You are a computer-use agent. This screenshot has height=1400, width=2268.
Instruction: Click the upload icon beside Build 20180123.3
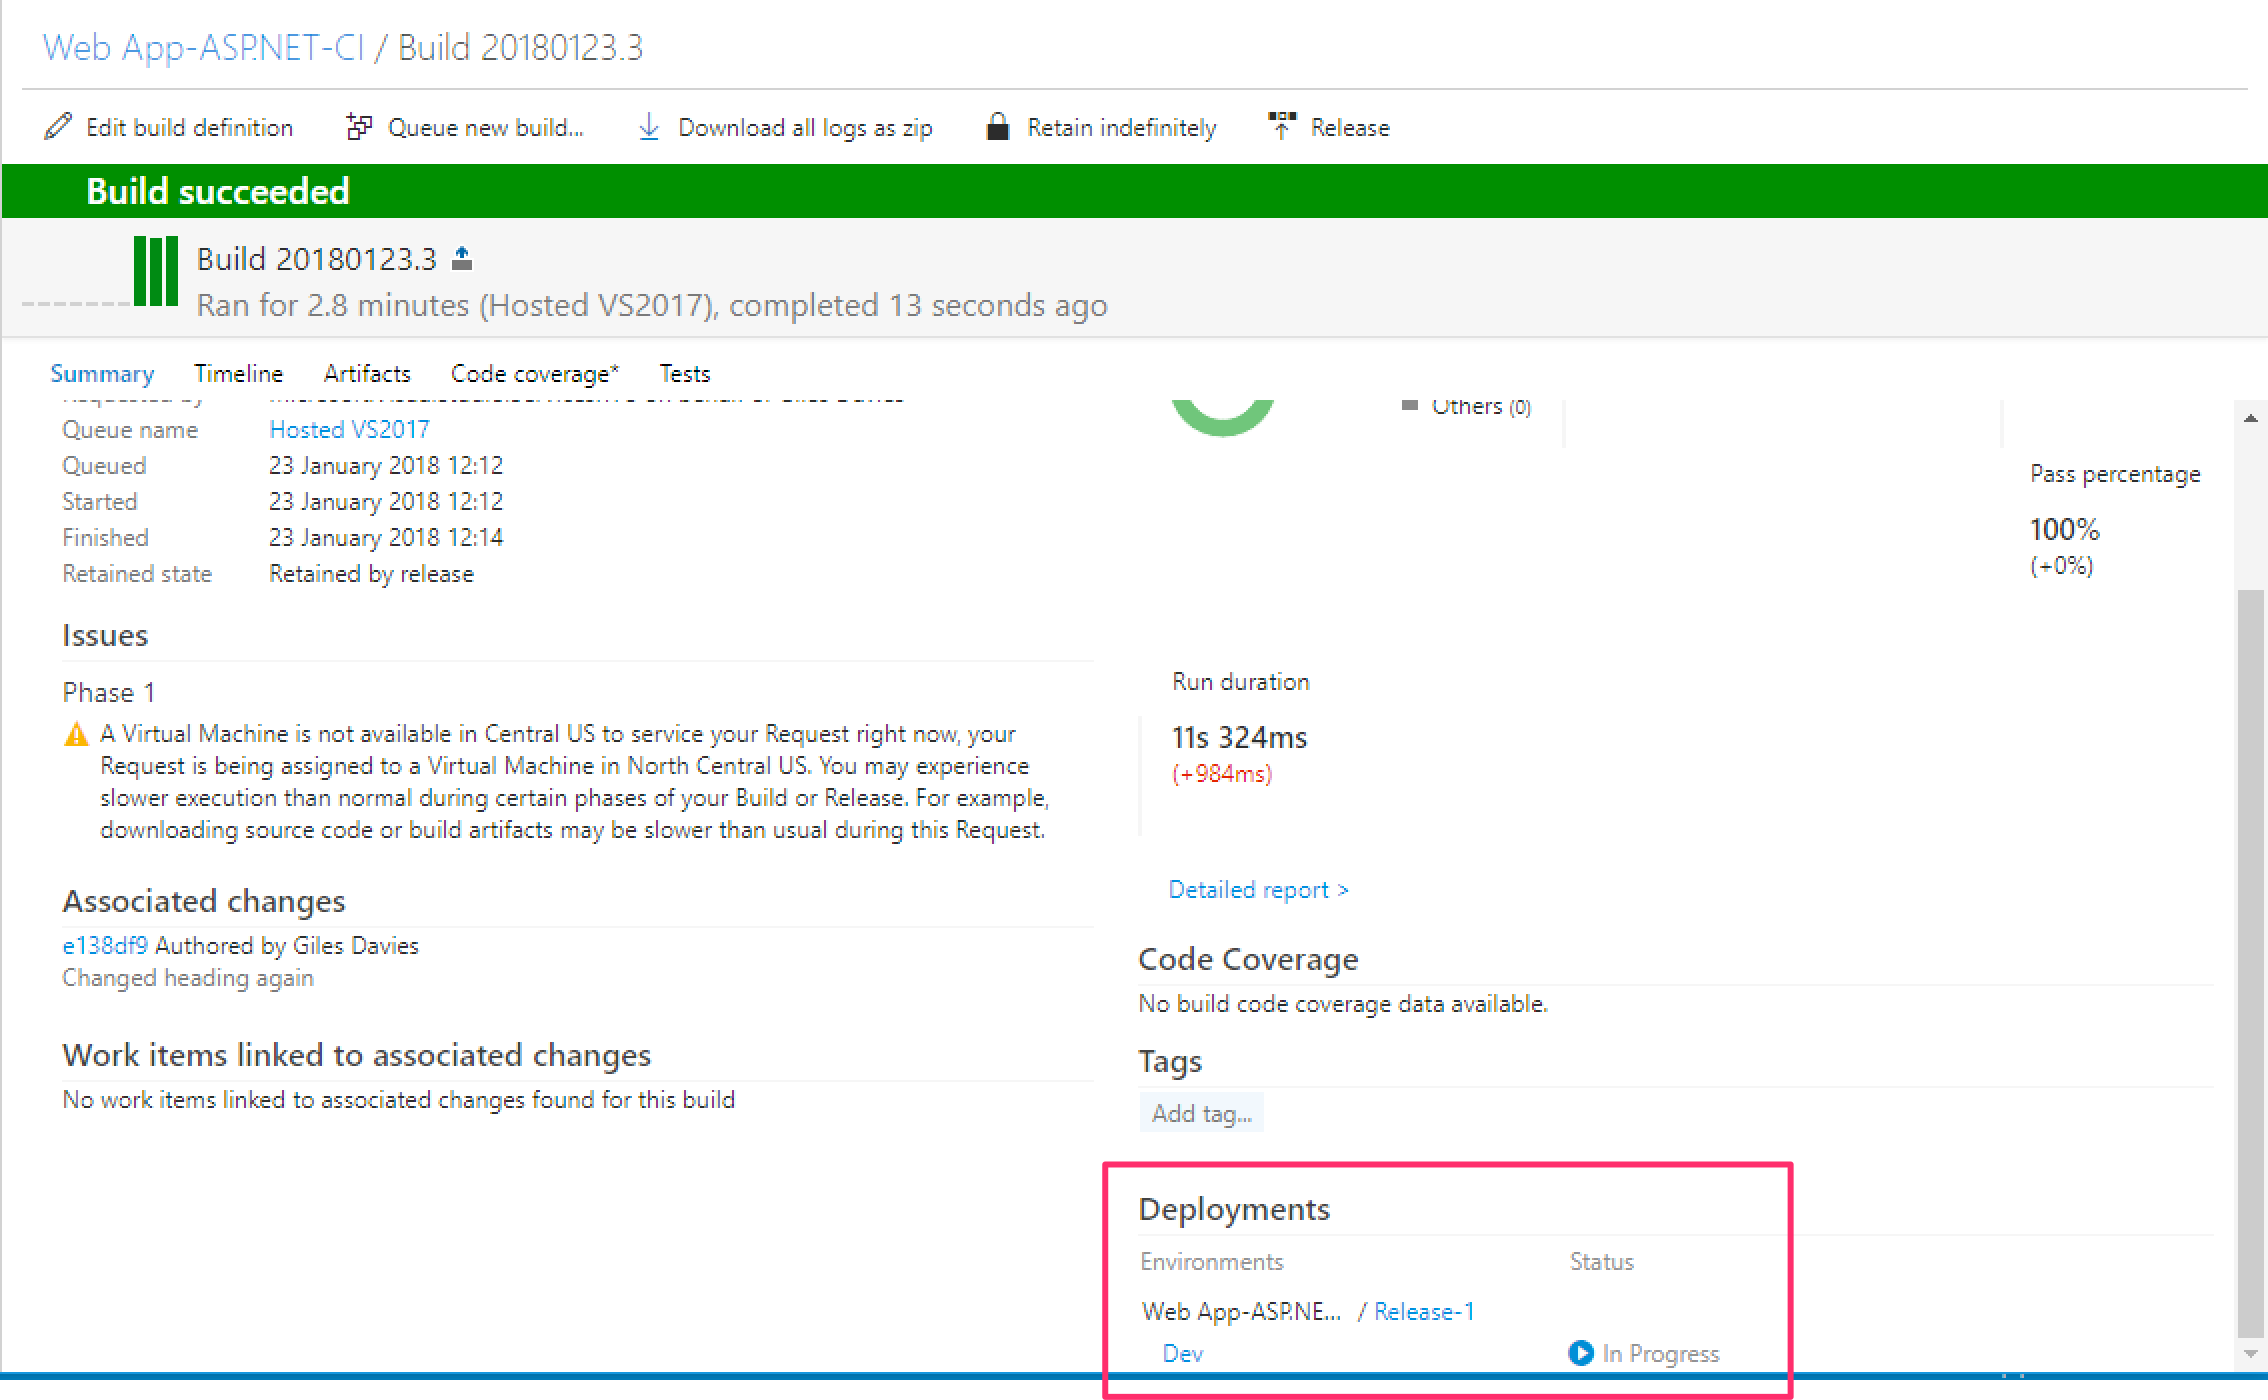[x=461, y=259]
